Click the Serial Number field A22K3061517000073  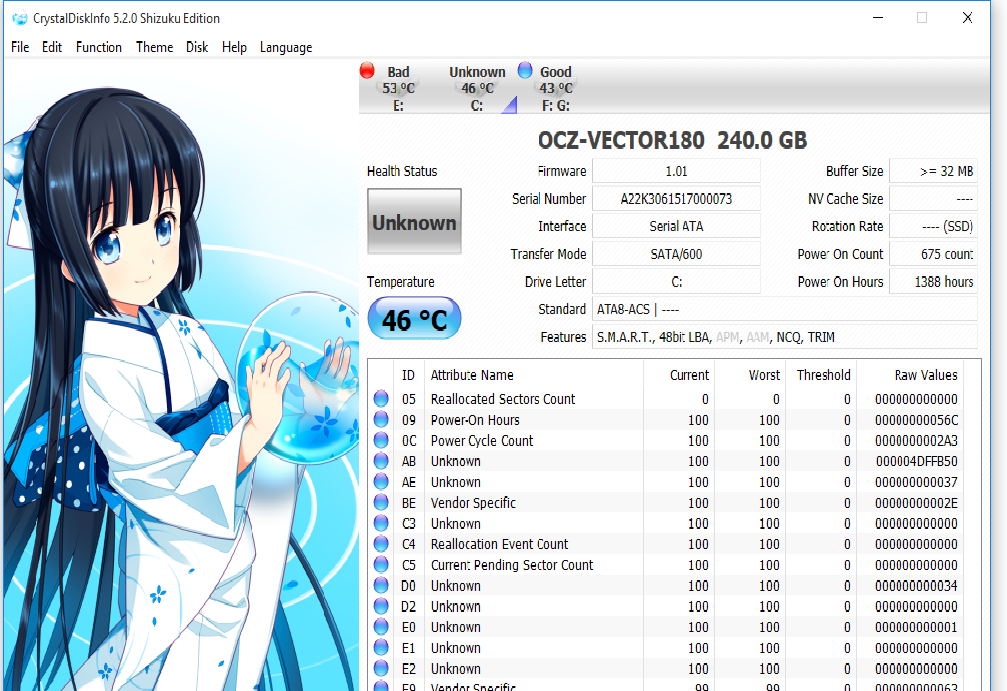coord(676,199)
